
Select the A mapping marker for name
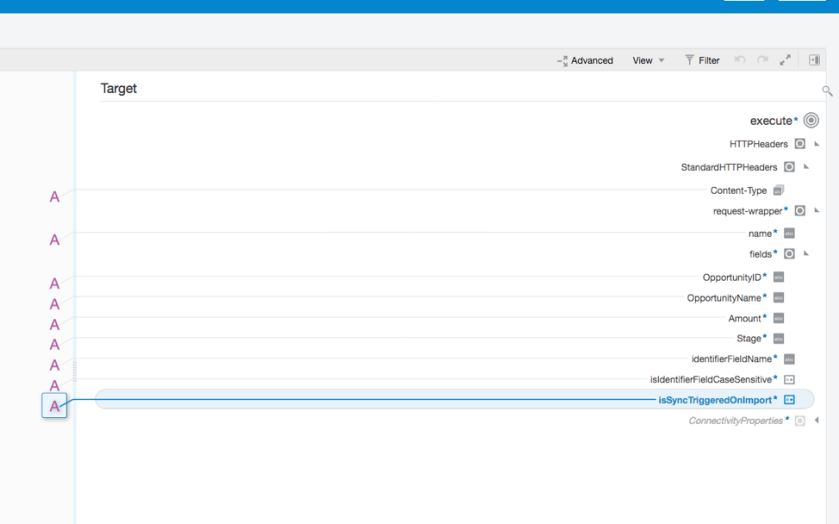point(55,240)
